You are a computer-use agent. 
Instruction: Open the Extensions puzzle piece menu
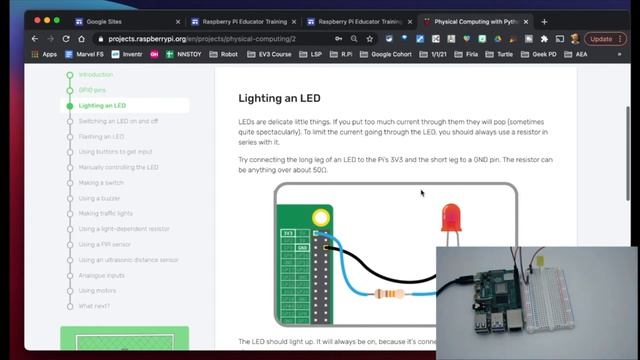[x=544, y=39]
